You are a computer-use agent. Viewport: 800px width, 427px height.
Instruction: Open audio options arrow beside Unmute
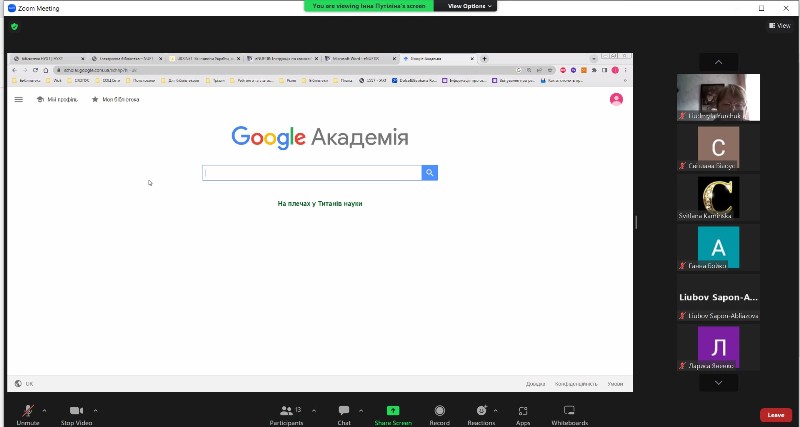[x=44, y=410]
